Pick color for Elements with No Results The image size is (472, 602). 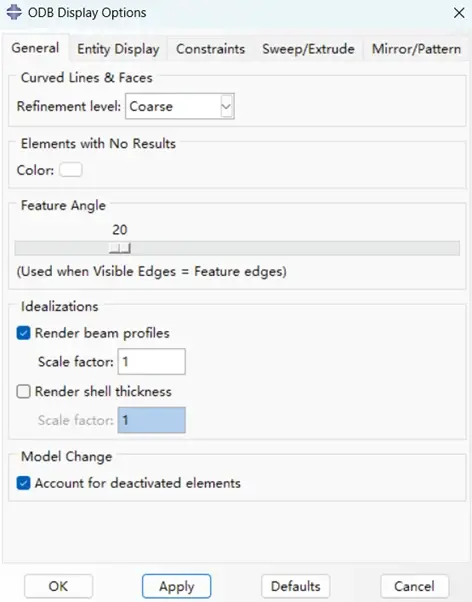click(x=71, y=170)
